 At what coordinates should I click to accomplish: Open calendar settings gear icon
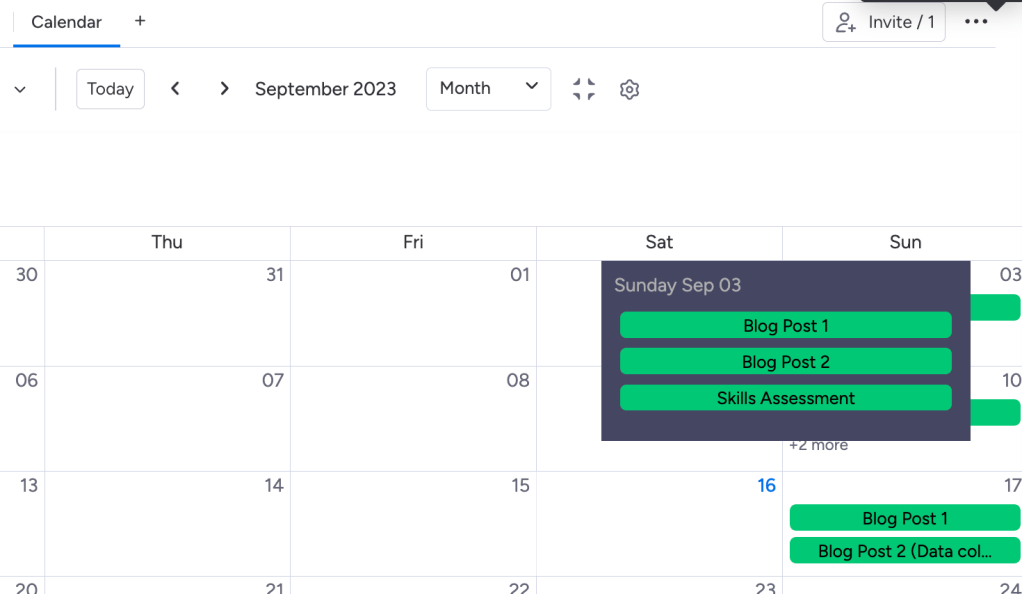pos(629,90)
